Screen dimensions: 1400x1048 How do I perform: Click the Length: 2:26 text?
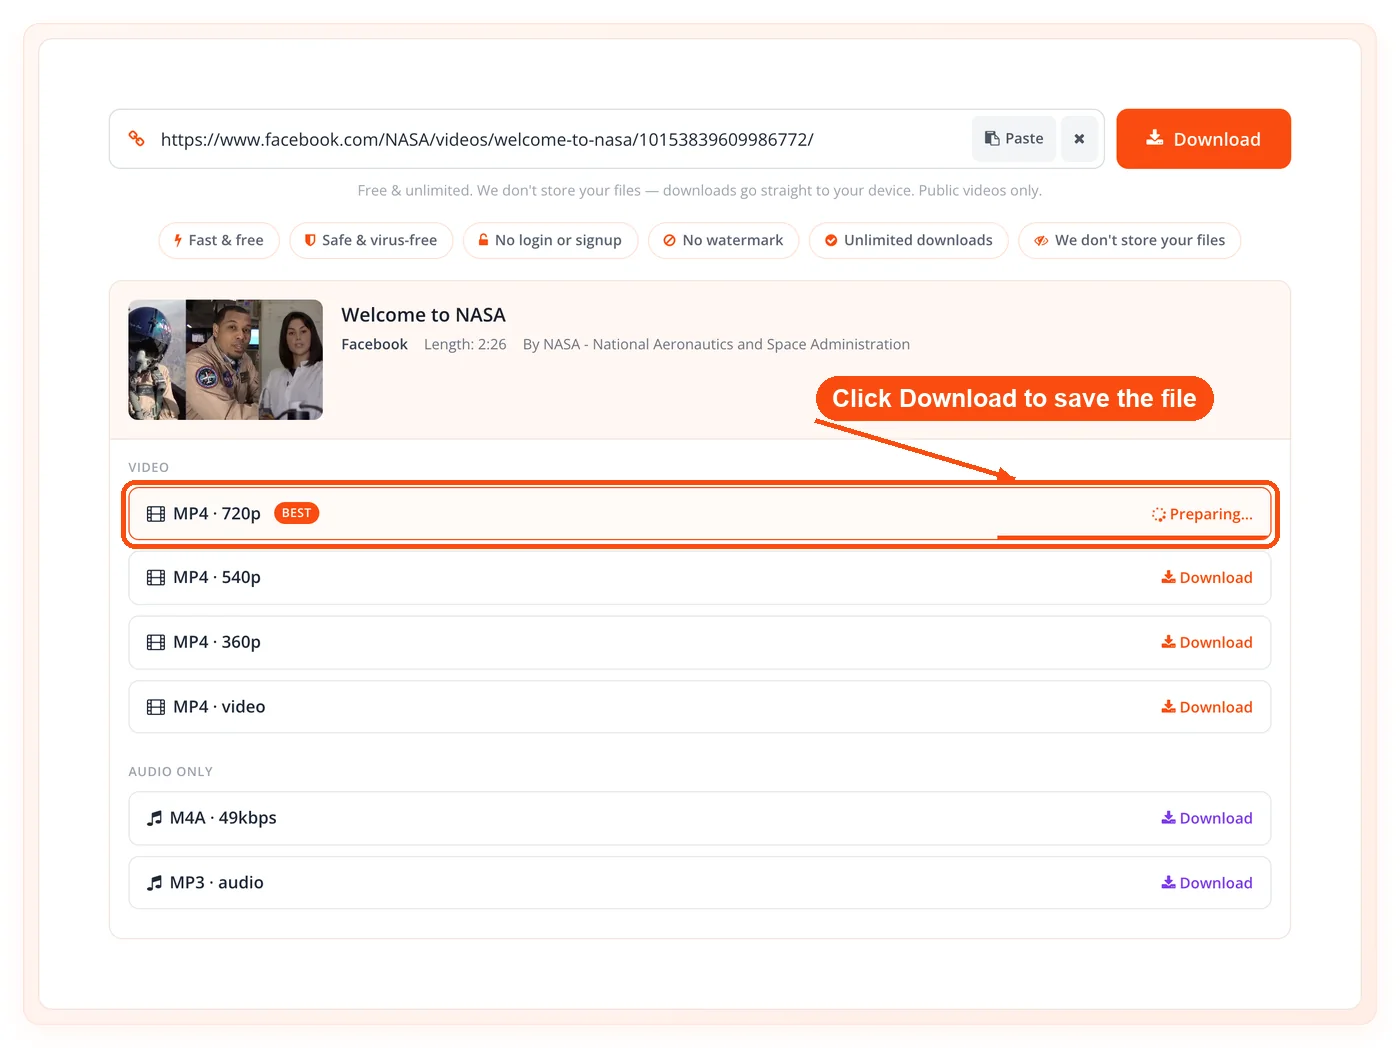pyautogui.click(x=465, y=344)
